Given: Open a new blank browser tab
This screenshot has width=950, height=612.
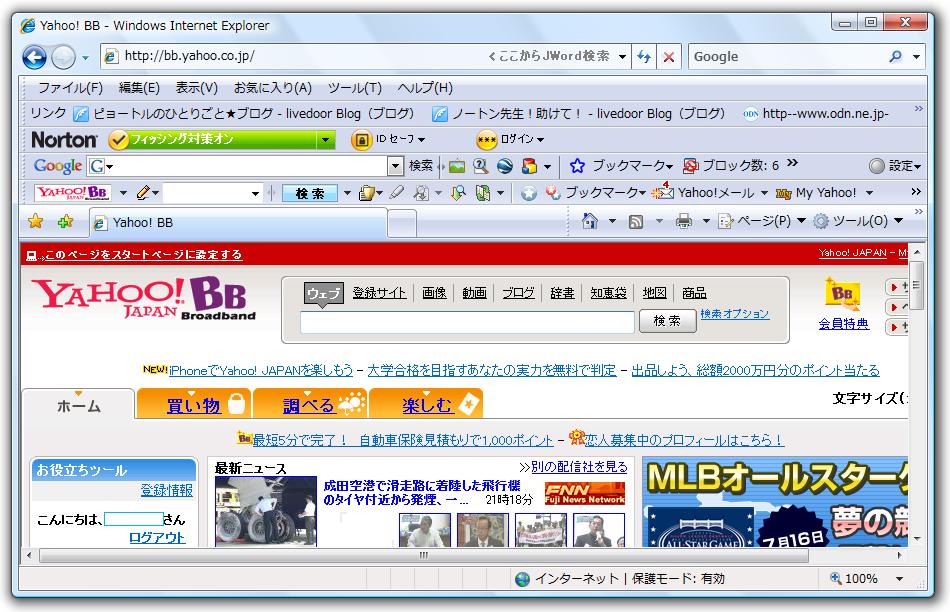Looking at the screenshot, I should point(401,223).
